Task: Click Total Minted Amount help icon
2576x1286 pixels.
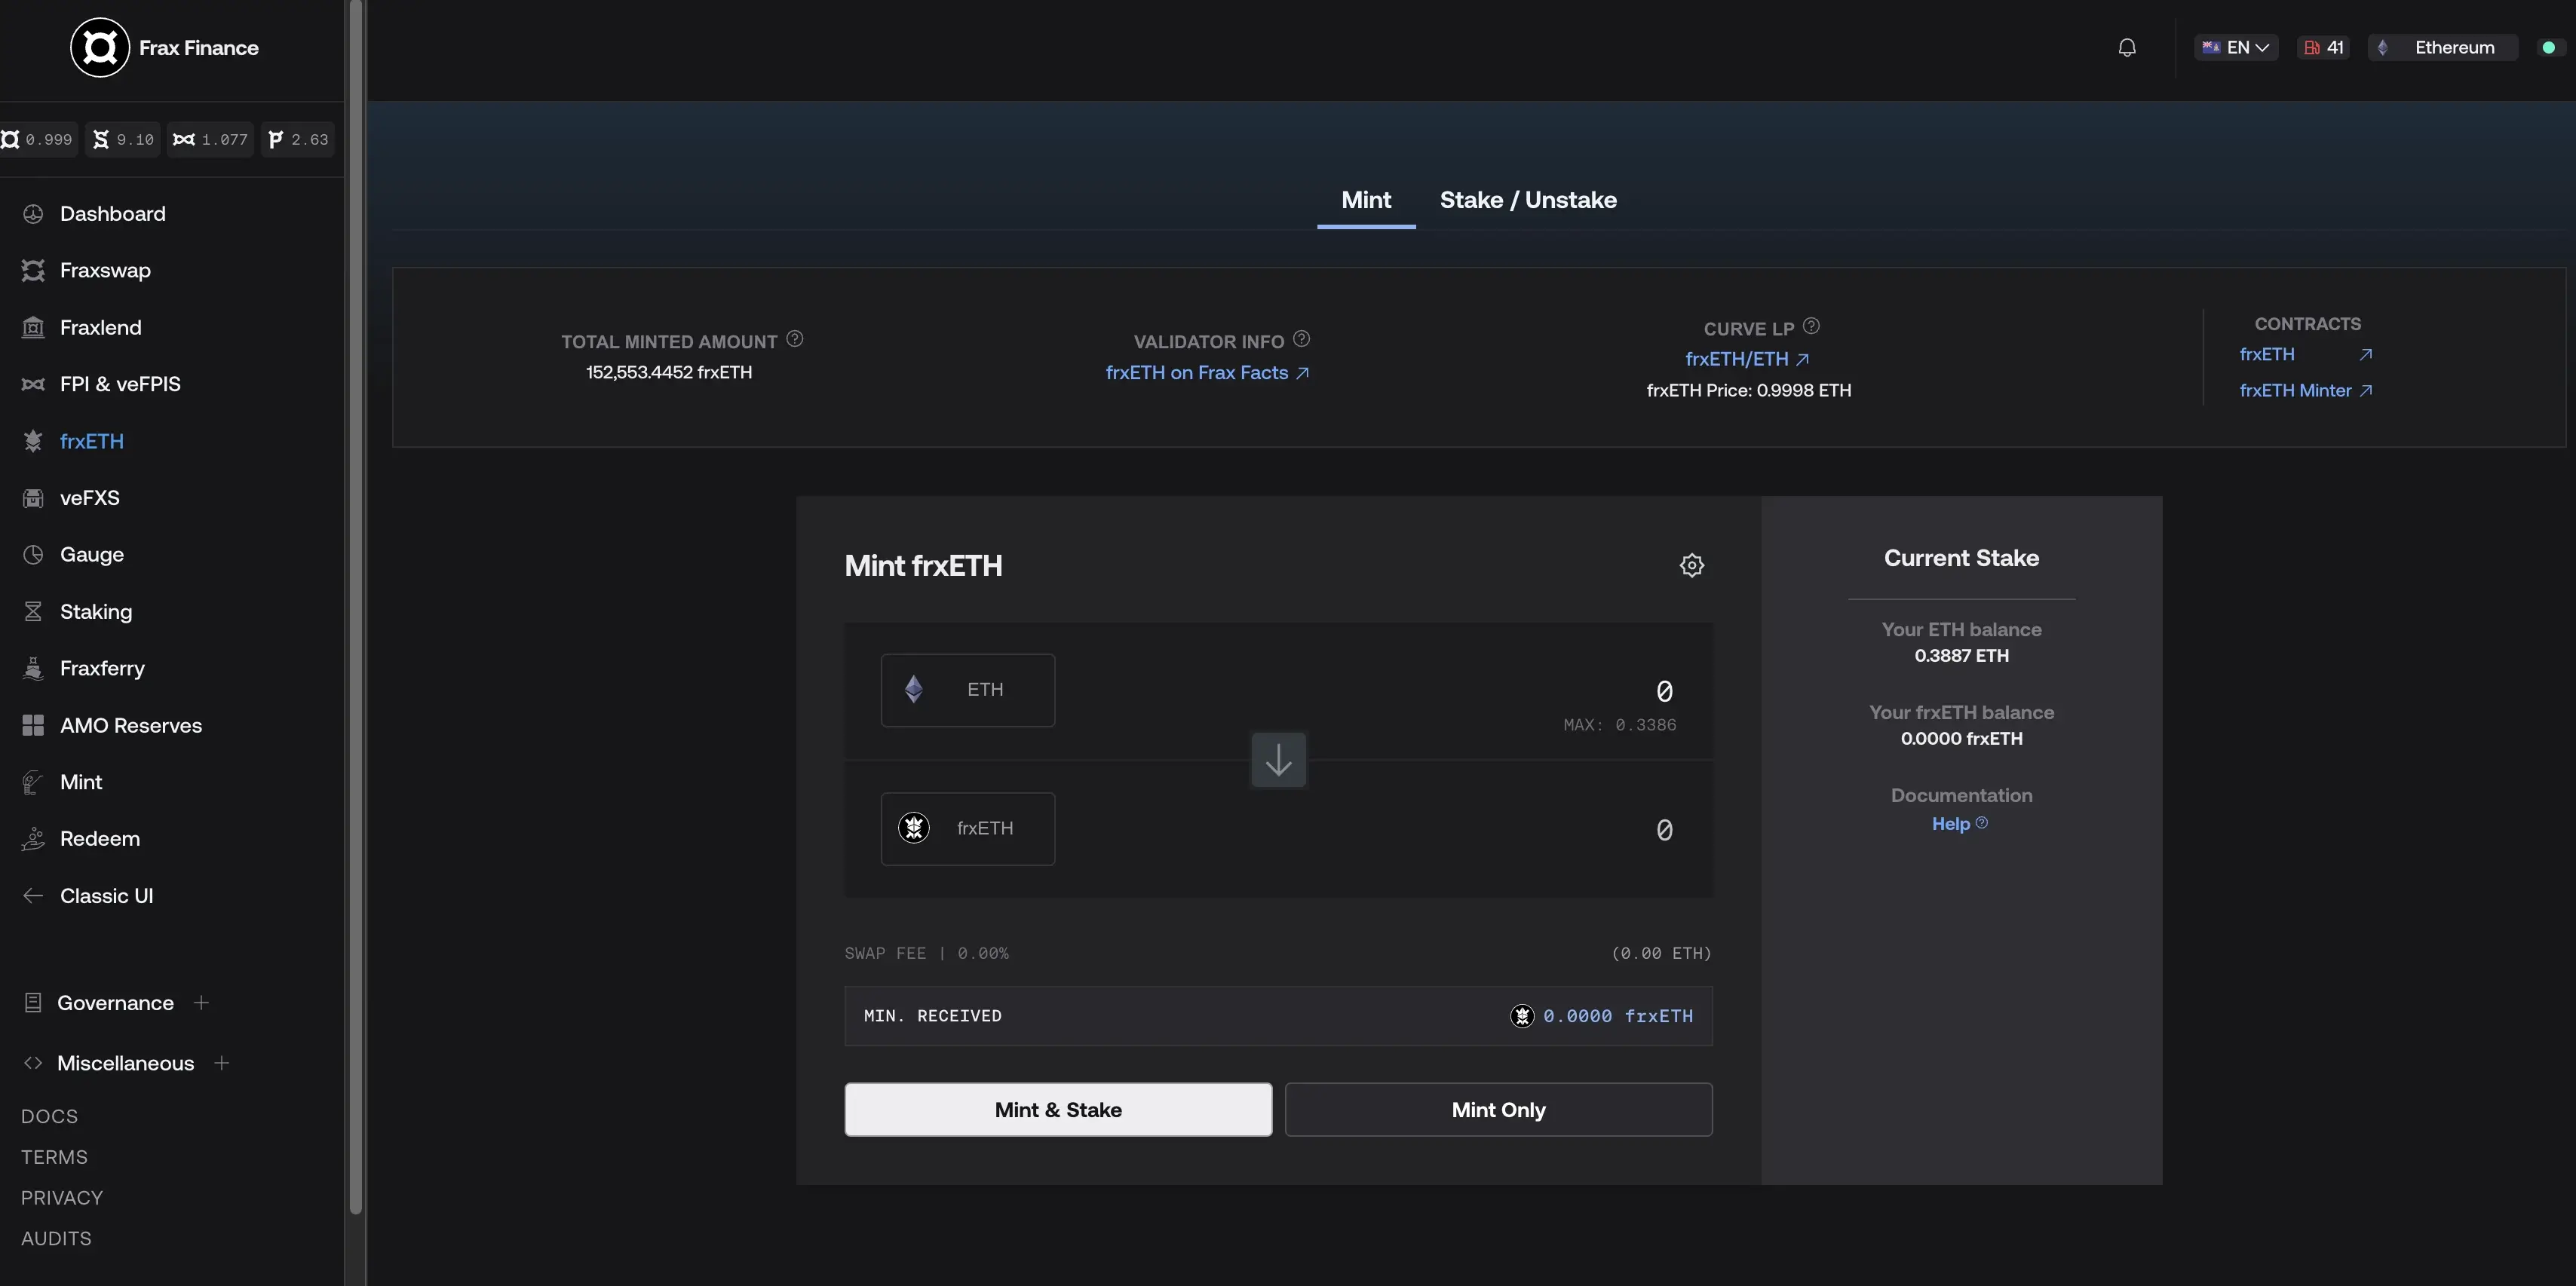Action: pyautogui.click(x=795, y=339)
